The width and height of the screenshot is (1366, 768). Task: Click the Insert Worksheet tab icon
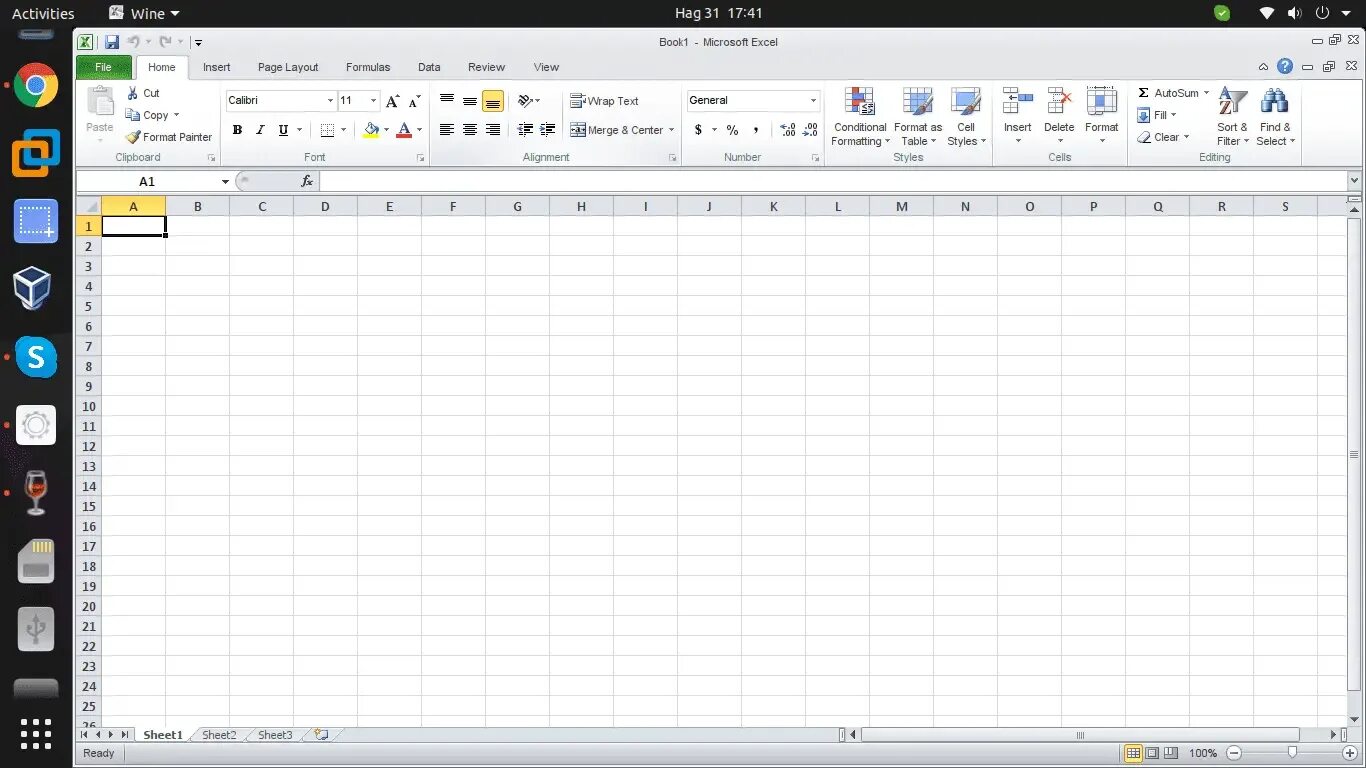(321, 735)
